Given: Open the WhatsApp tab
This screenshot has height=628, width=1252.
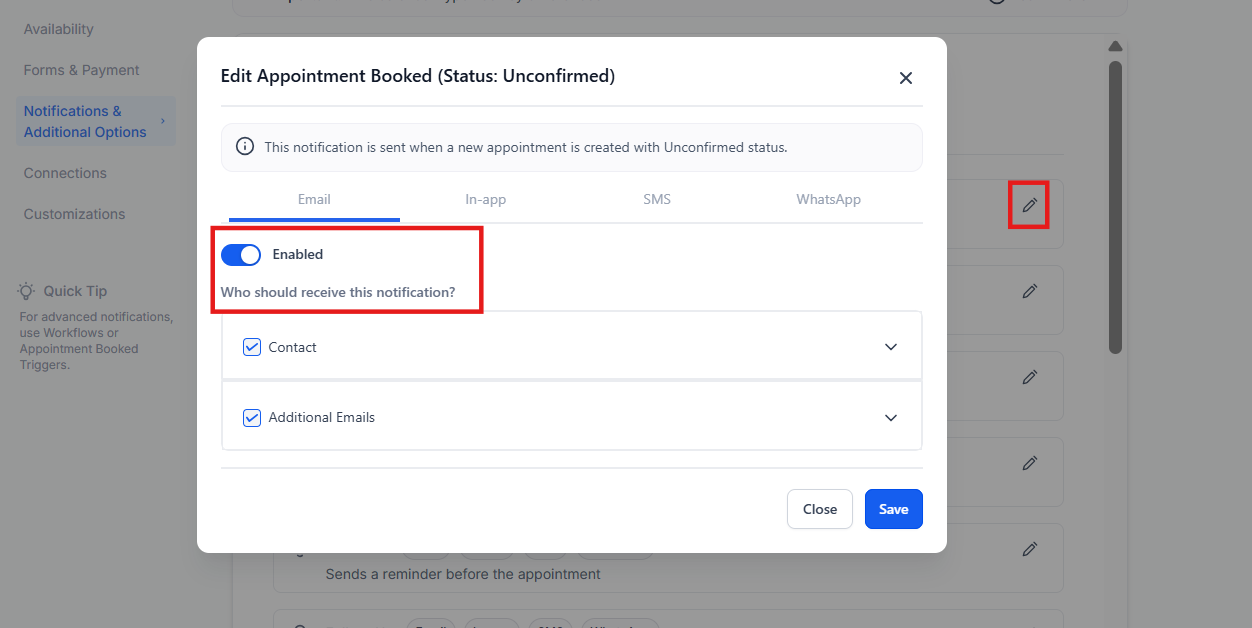Looking at the screenshot, I should tap(828, 199).
